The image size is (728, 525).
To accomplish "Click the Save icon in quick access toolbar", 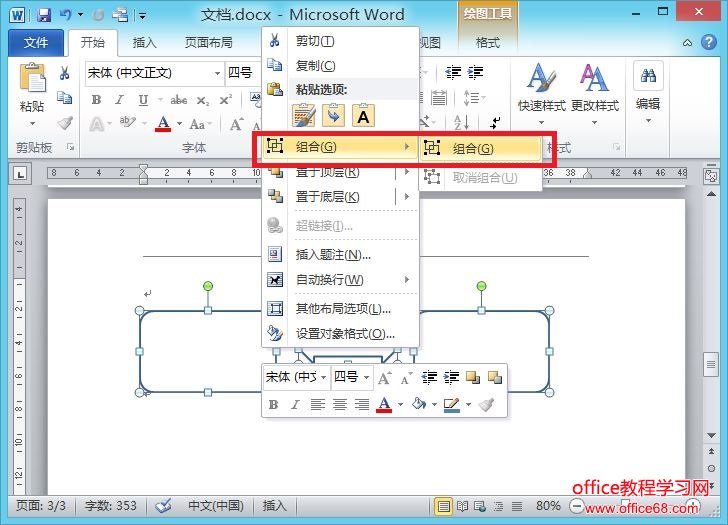I will [44, 15].
